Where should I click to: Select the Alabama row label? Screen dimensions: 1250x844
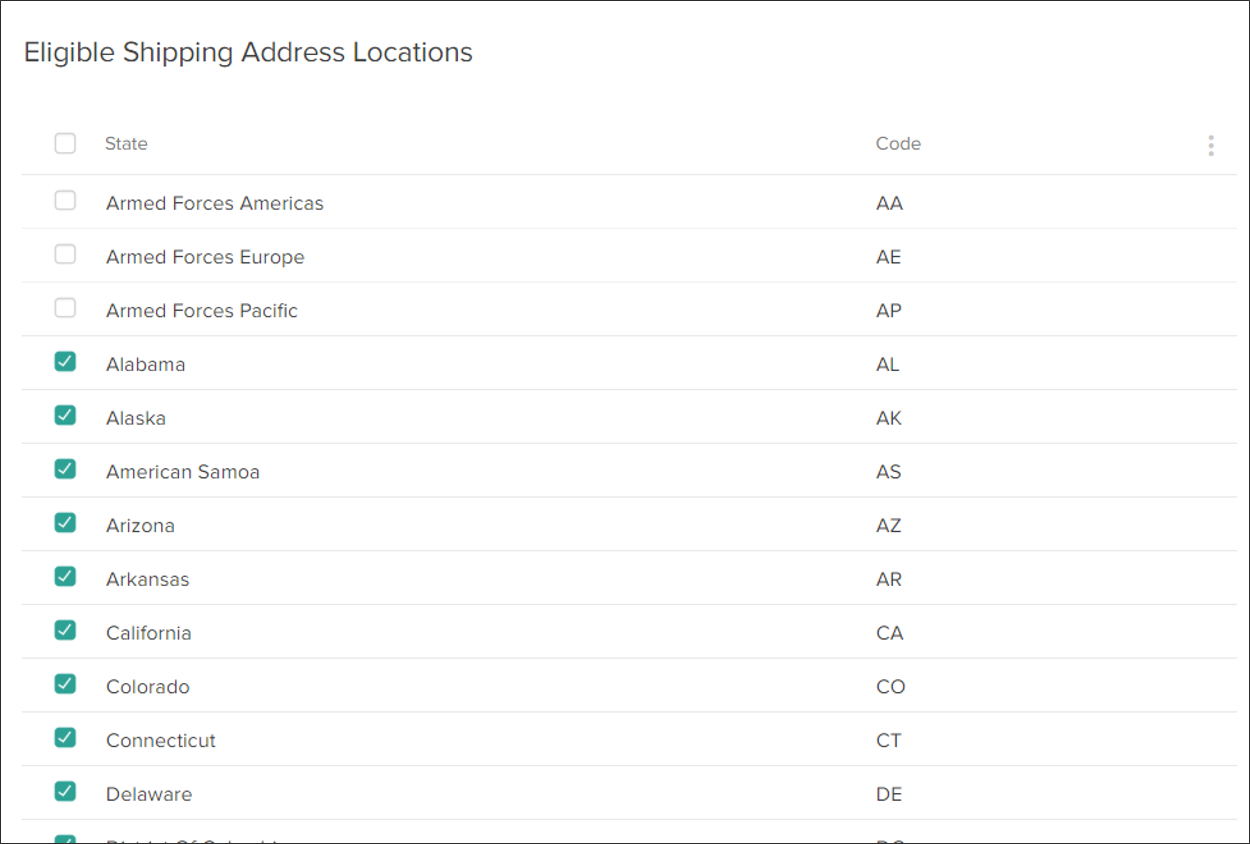[x=145, y=364]
